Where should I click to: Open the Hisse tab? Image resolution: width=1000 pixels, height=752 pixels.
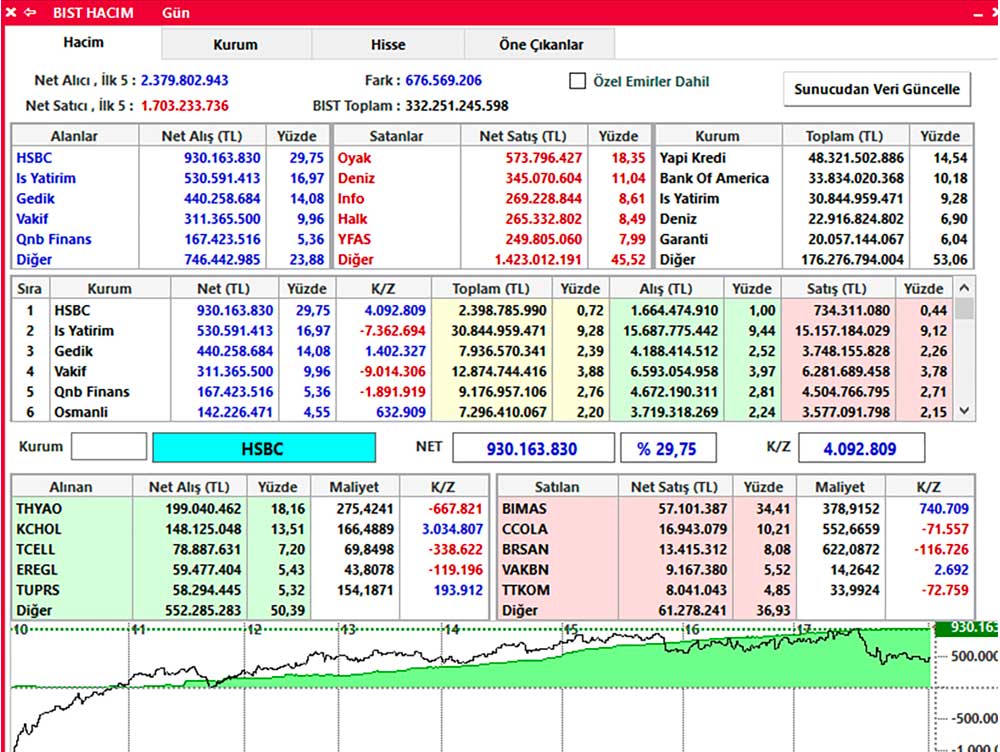[x=388, y=44]
